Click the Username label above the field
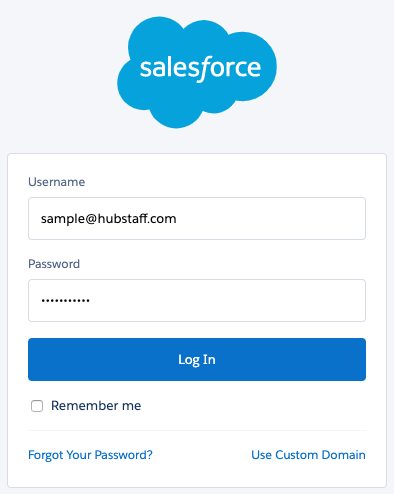394x494 pixels. (x=57, y=182)
